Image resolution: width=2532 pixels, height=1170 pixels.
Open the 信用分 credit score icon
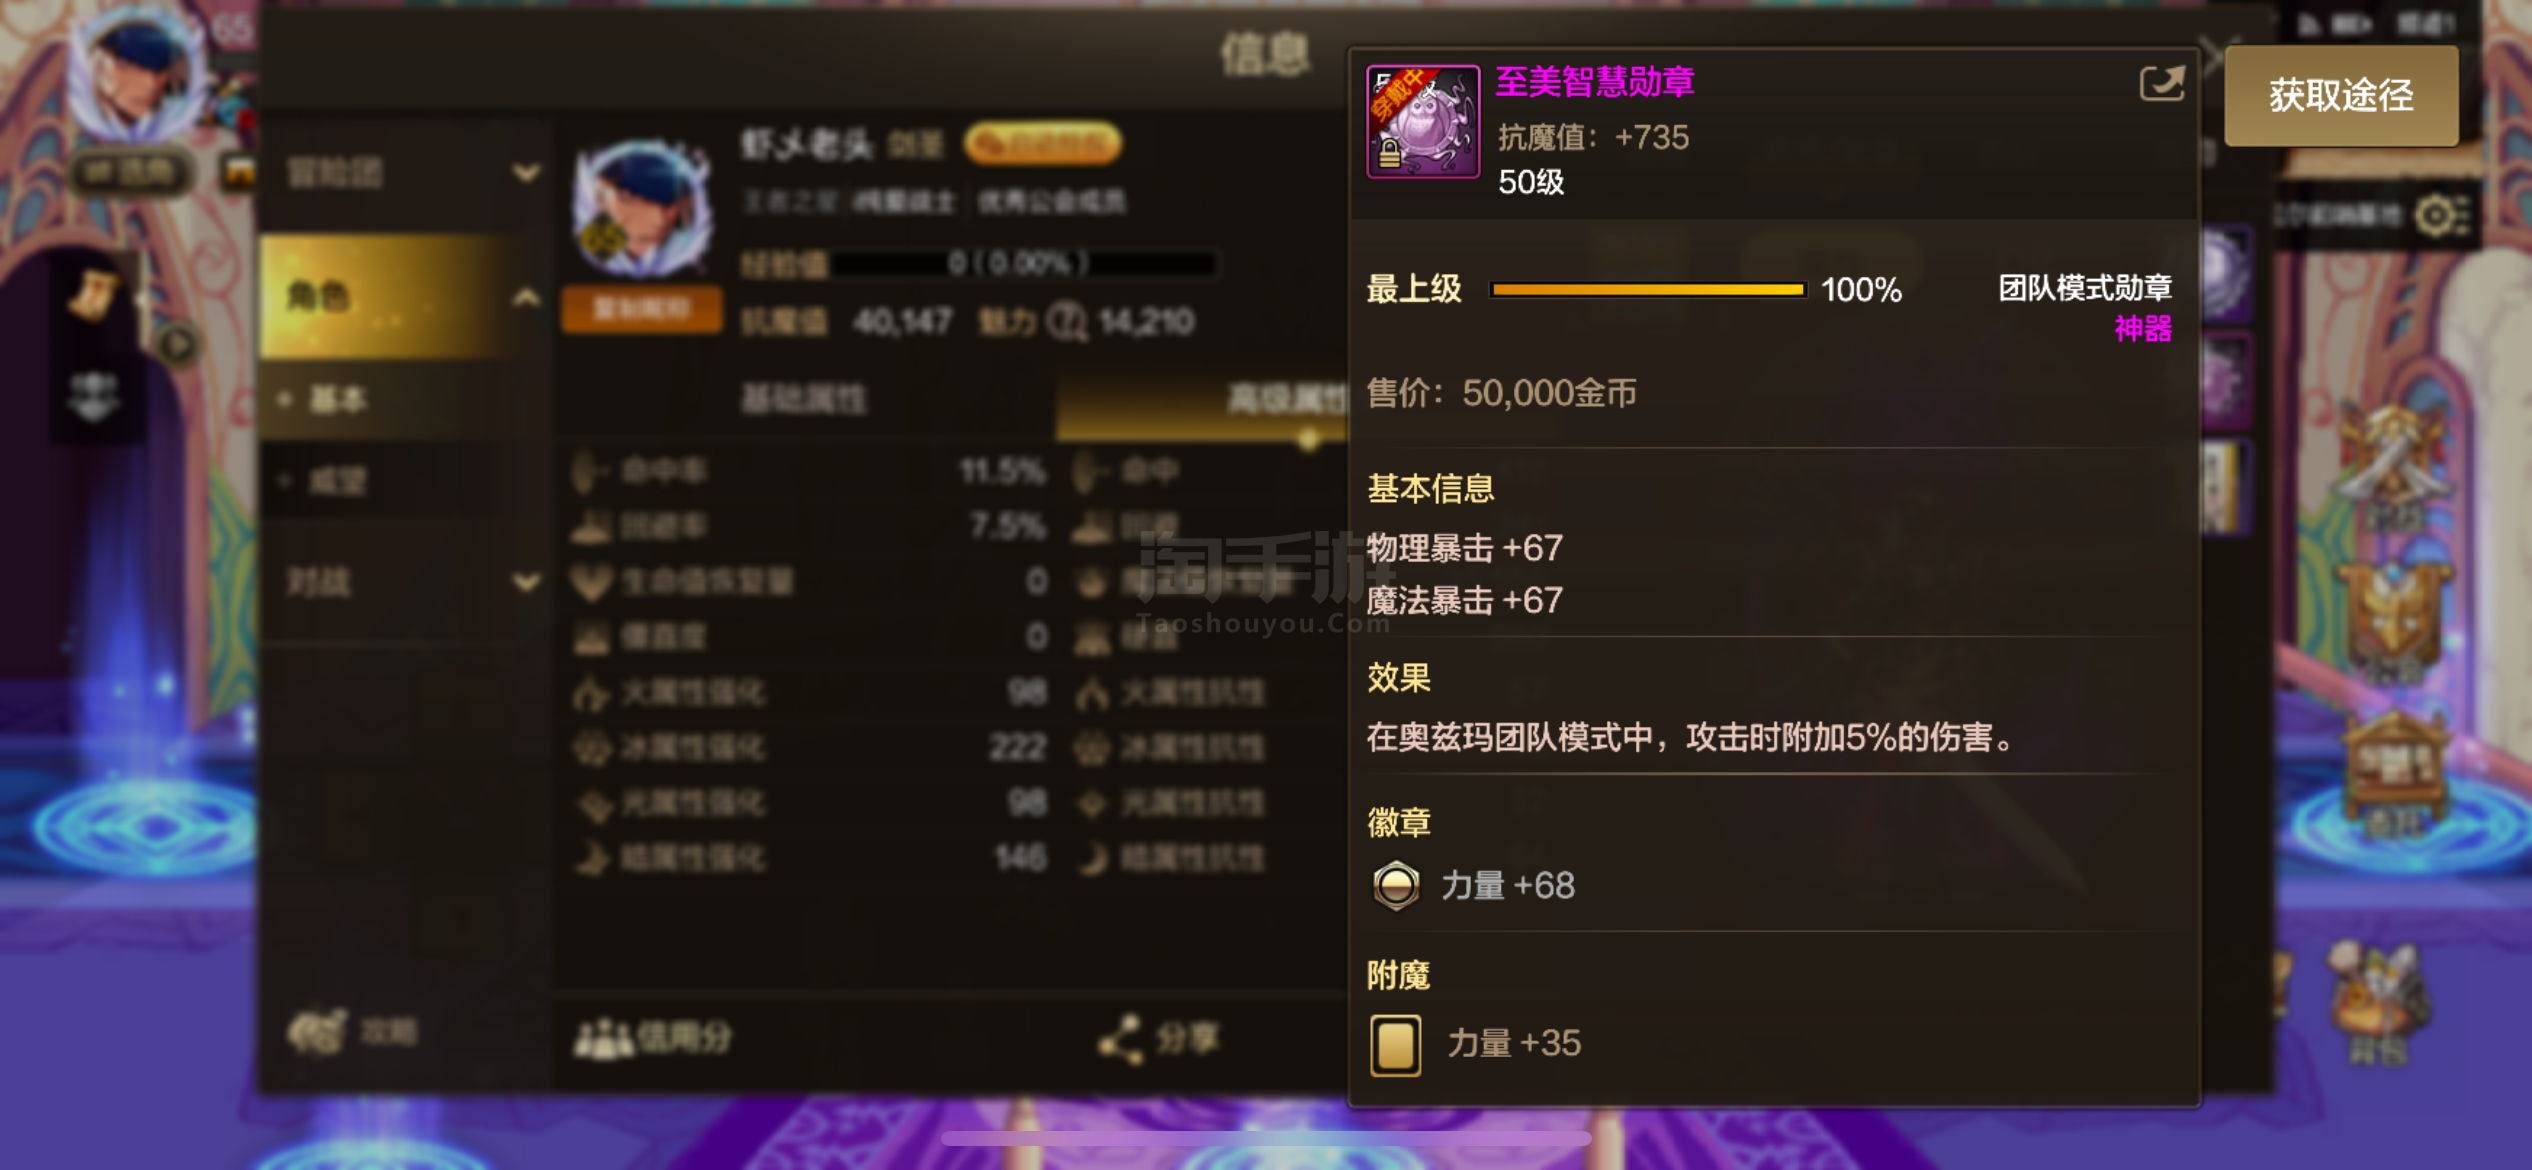pos(603,1039)
